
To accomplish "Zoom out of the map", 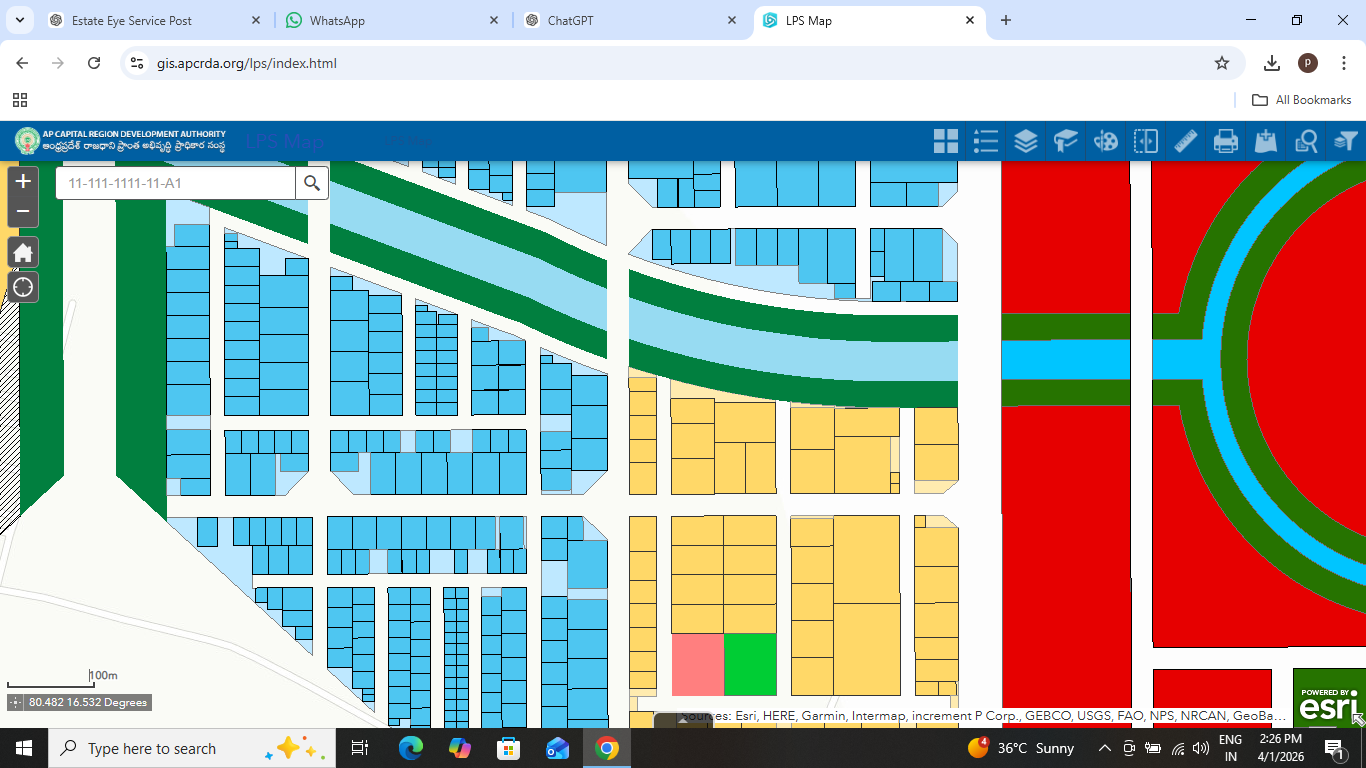I will 23,211.
